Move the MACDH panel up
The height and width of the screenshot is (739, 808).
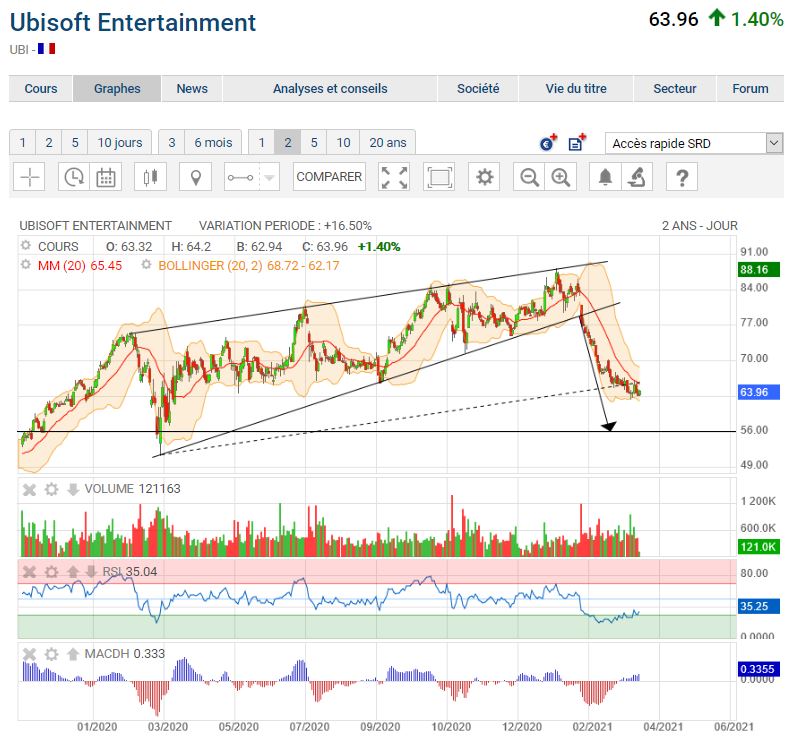click(73, 654)
